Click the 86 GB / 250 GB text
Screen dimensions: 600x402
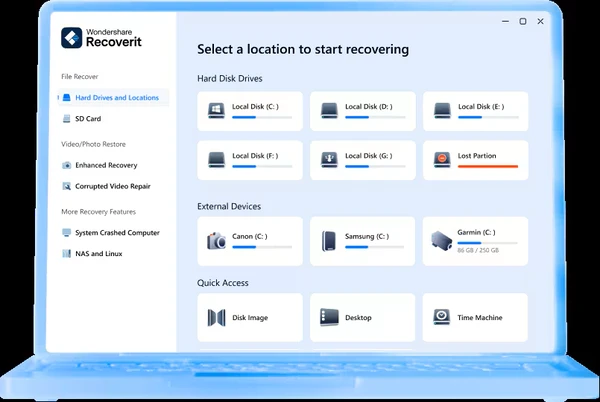[x=478, y=250]
